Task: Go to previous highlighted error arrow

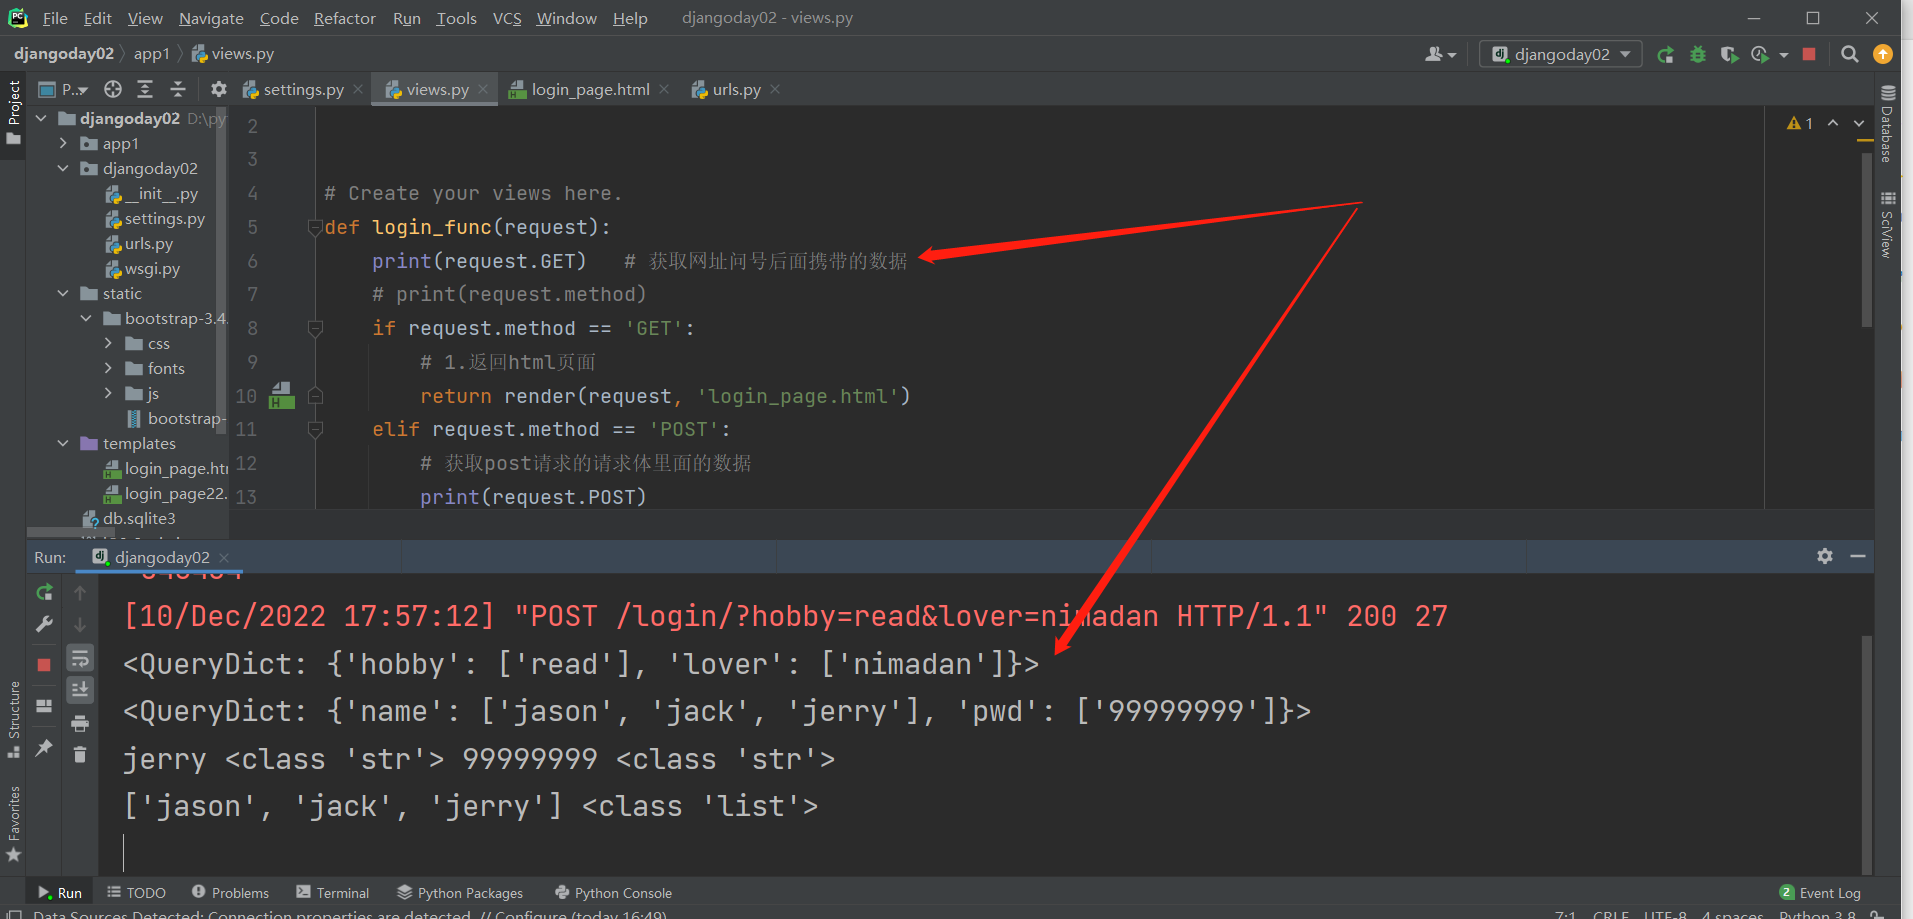Action: click(x=1833, y=123)
